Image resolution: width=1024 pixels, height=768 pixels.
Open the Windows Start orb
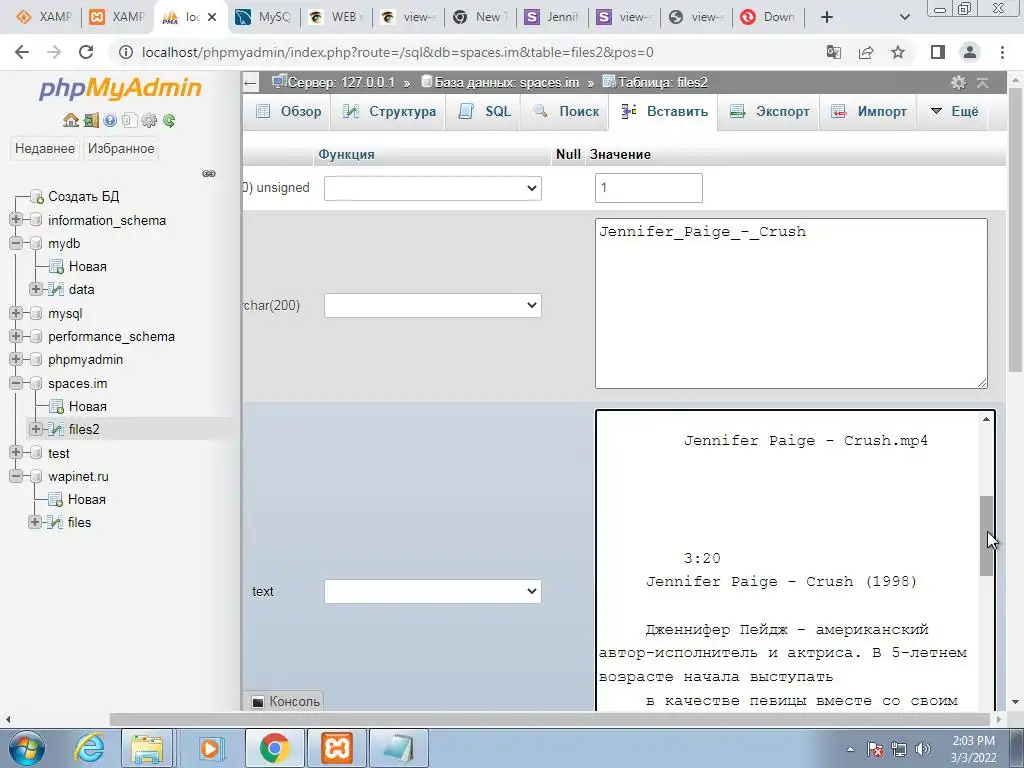point(27,748)
